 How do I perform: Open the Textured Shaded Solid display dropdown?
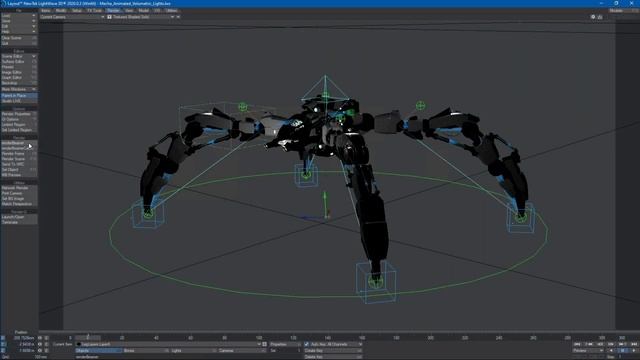(141, 17)
